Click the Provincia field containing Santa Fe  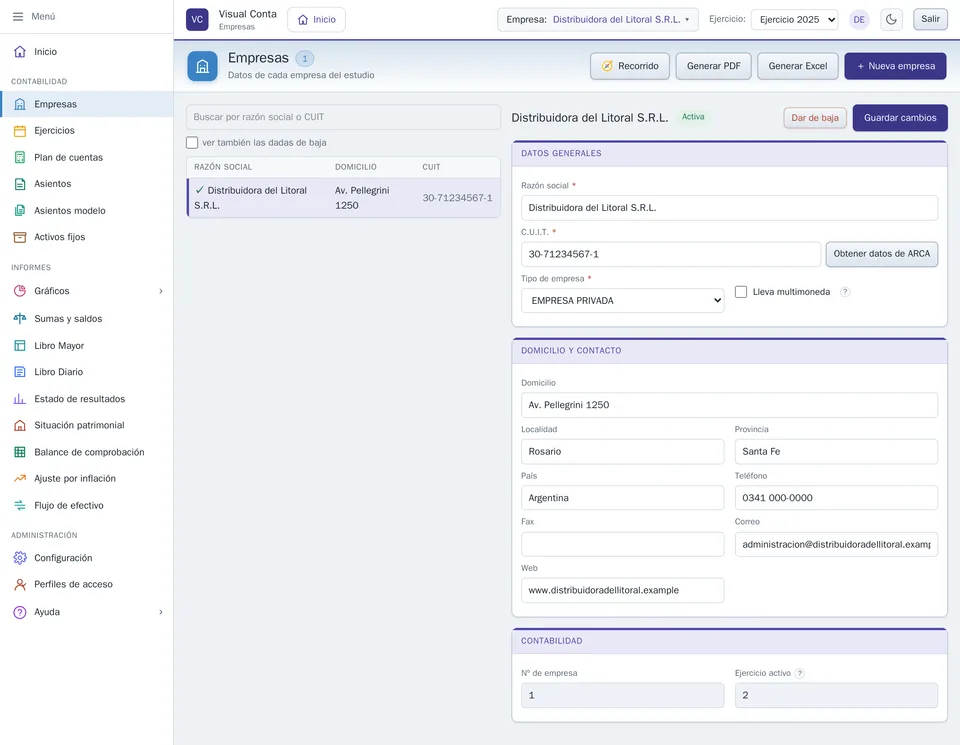point(836,451)
